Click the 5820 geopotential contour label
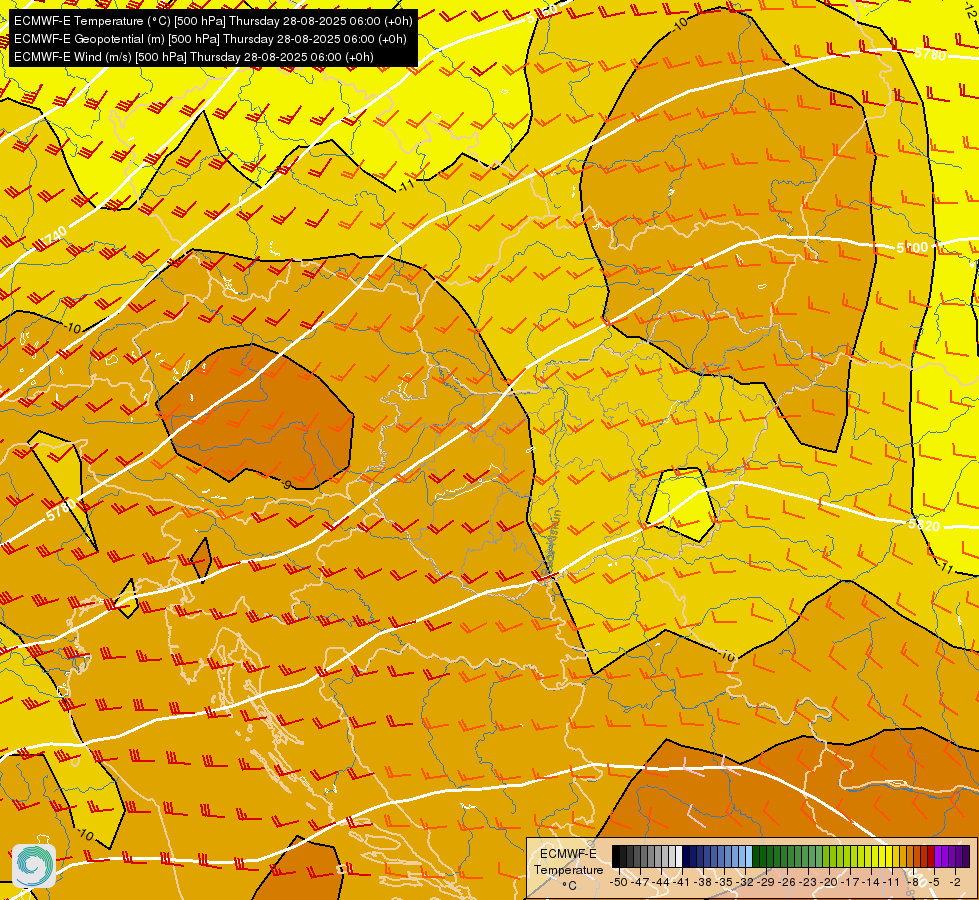979x900 pixels. [924, 525]
